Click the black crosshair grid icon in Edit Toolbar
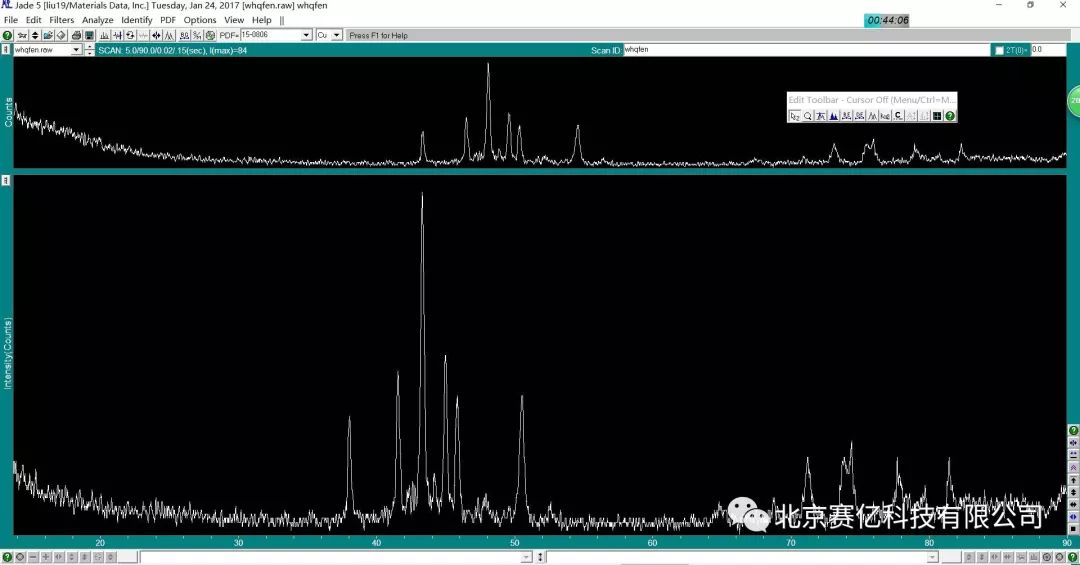Viewport: 1080px width, 565px height. pos(937,116)
